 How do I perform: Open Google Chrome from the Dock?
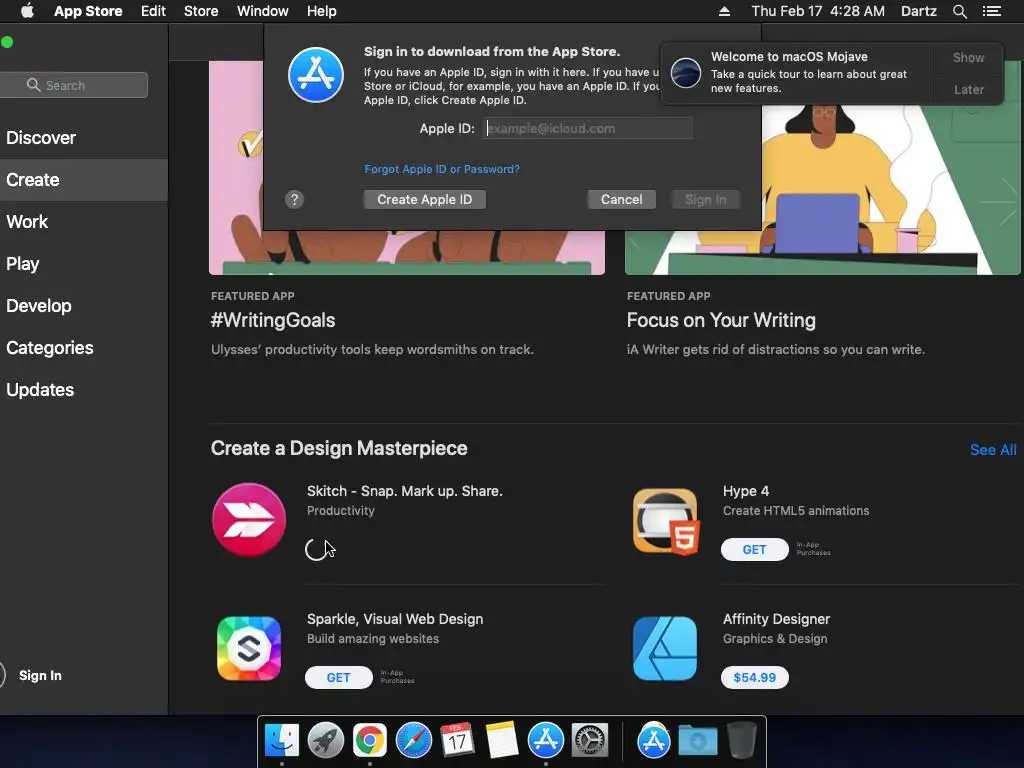(x=370, y=741)
